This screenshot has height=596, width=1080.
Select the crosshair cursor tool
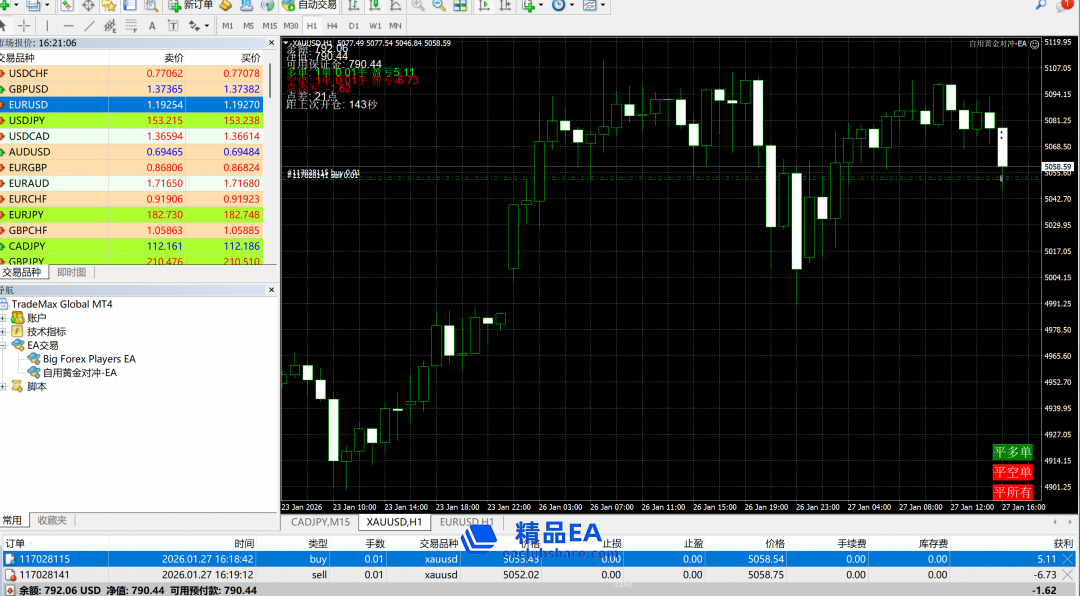coord(23,25)
